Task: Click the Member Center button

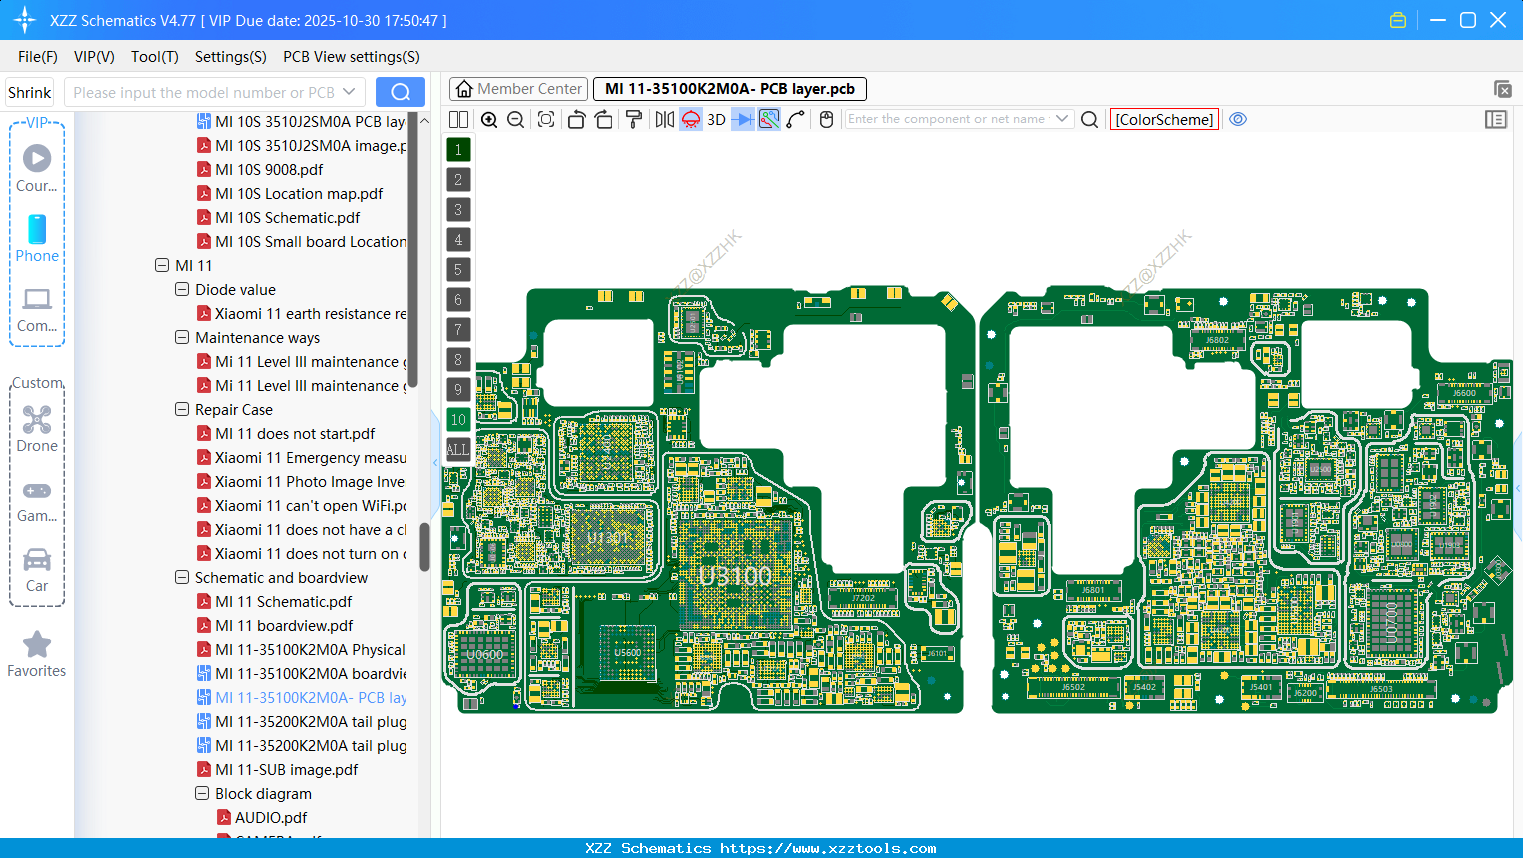Action: (x=518, y=89)
